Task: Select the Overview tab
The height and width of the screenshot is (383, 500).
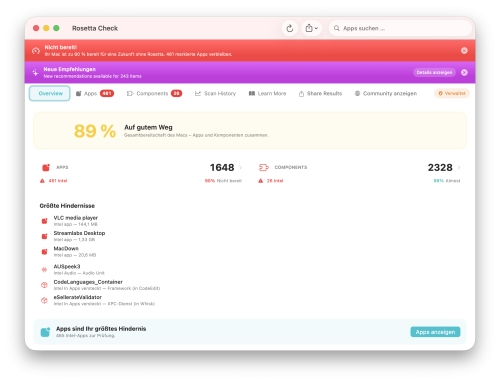Action: point(50,93)
